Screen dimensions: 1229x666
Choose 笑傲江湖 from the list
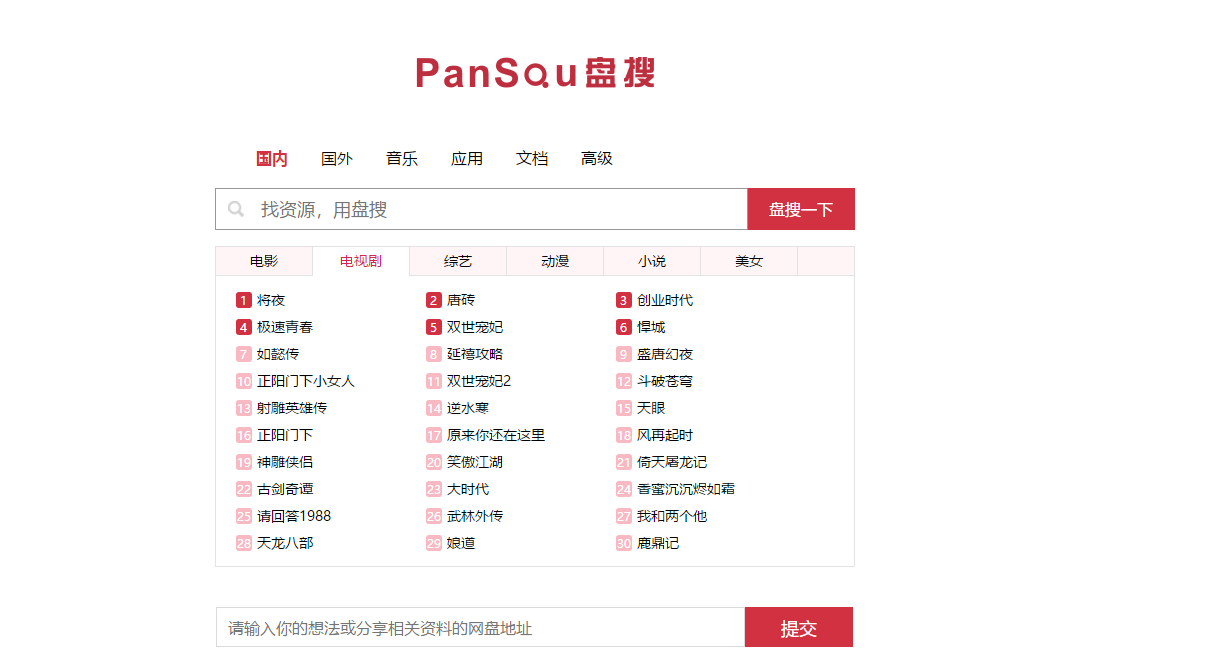click(475, 462)
